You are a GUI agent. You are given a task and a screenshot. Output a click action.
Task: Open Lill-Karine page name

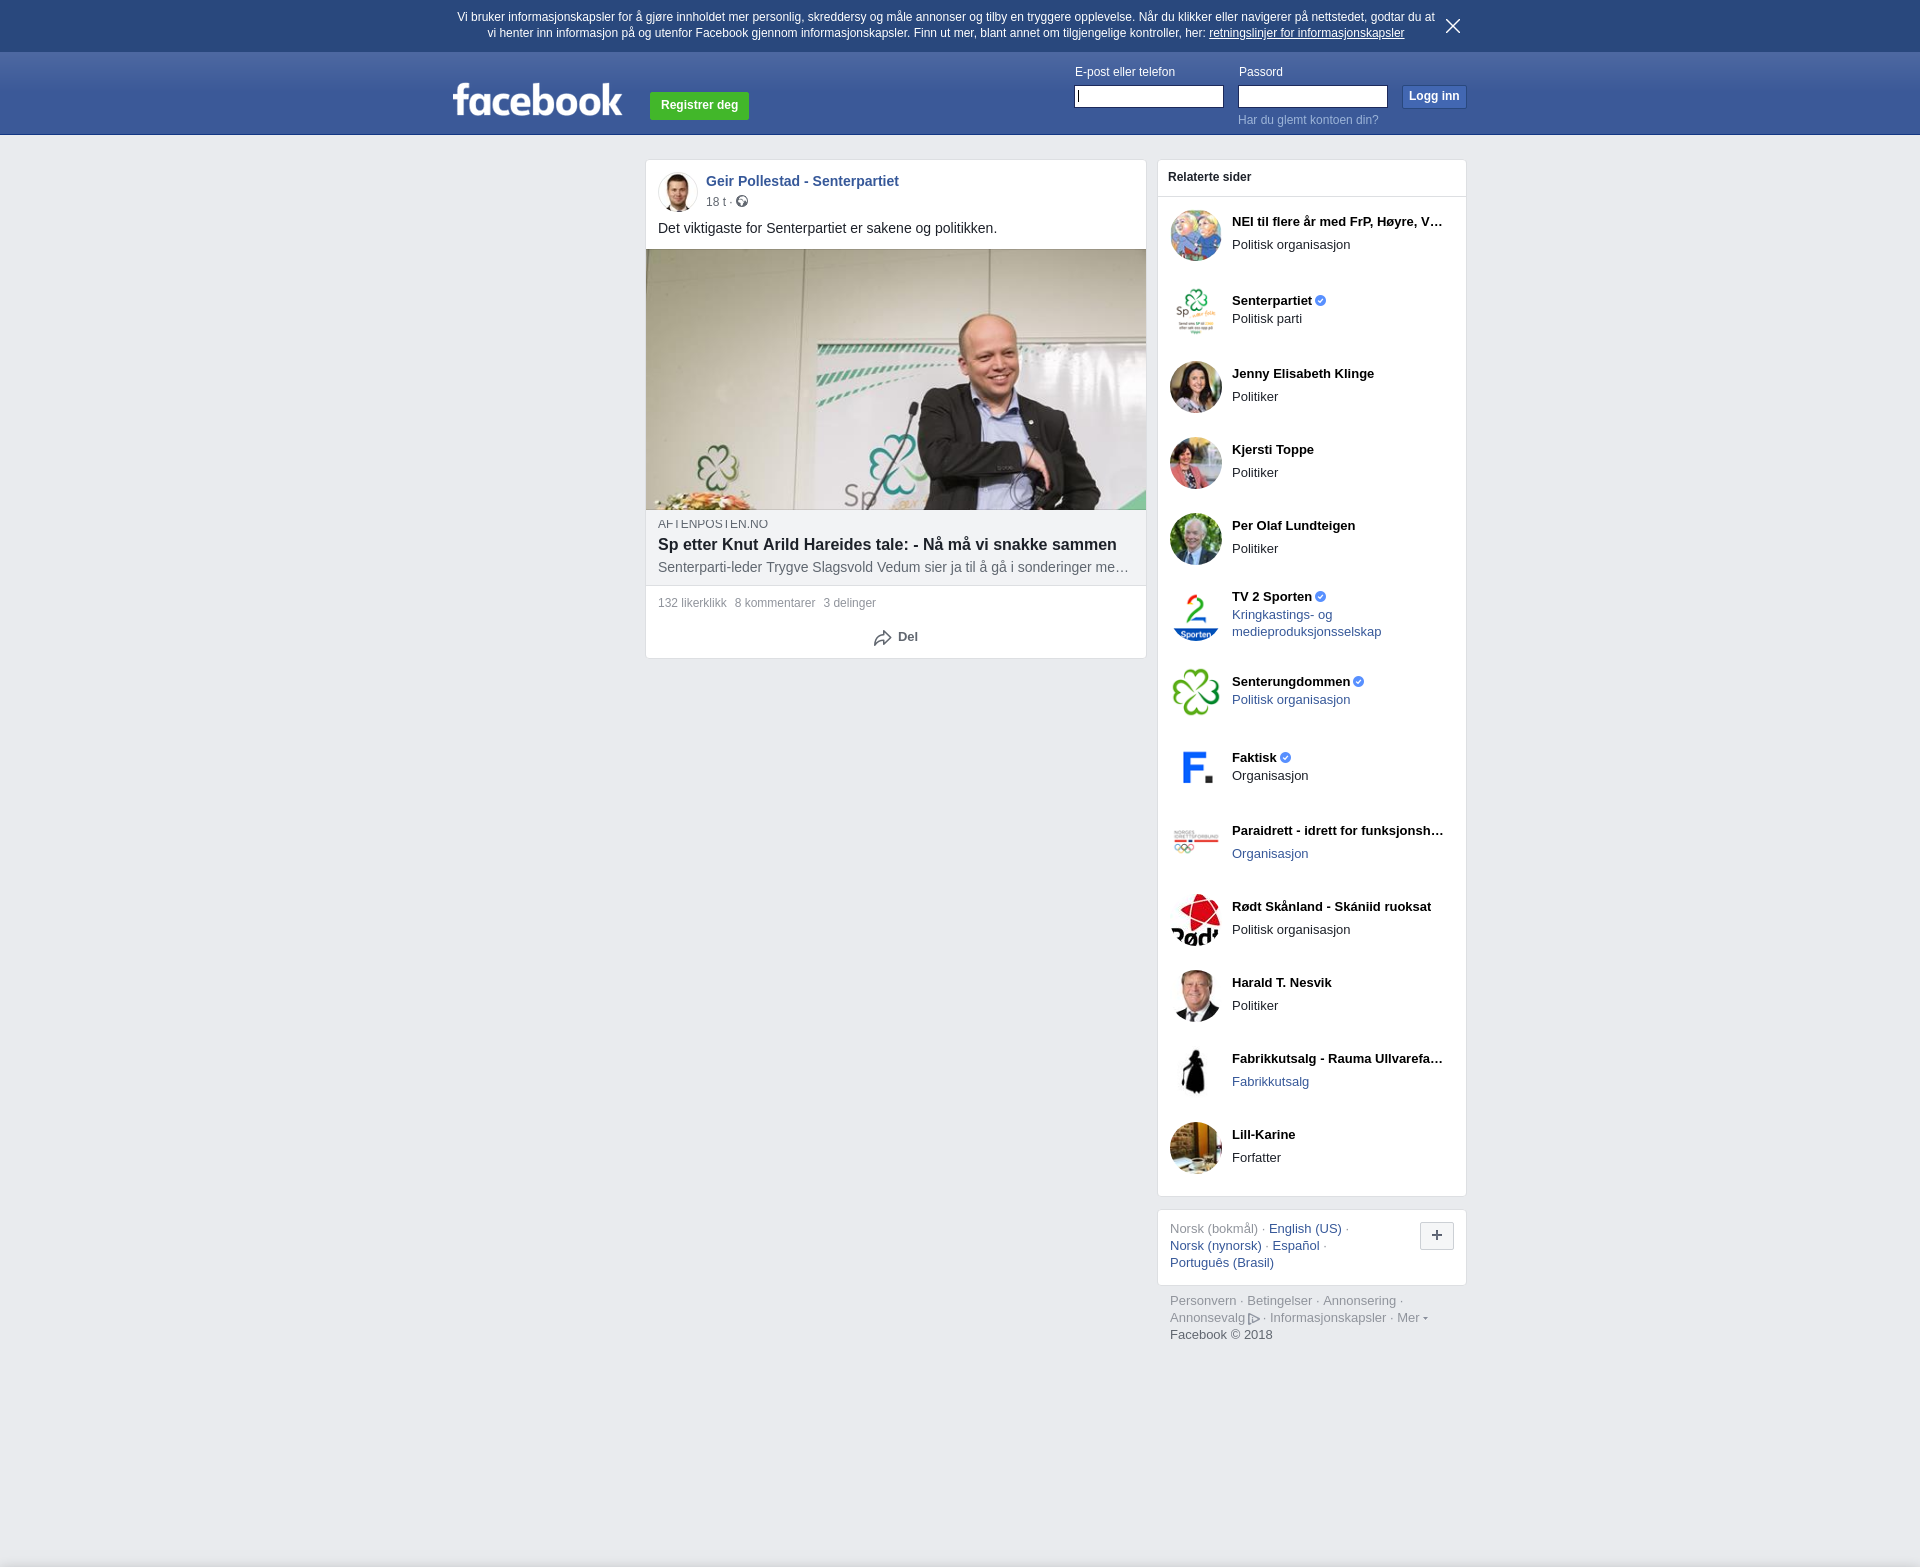coord(1263,1135)
